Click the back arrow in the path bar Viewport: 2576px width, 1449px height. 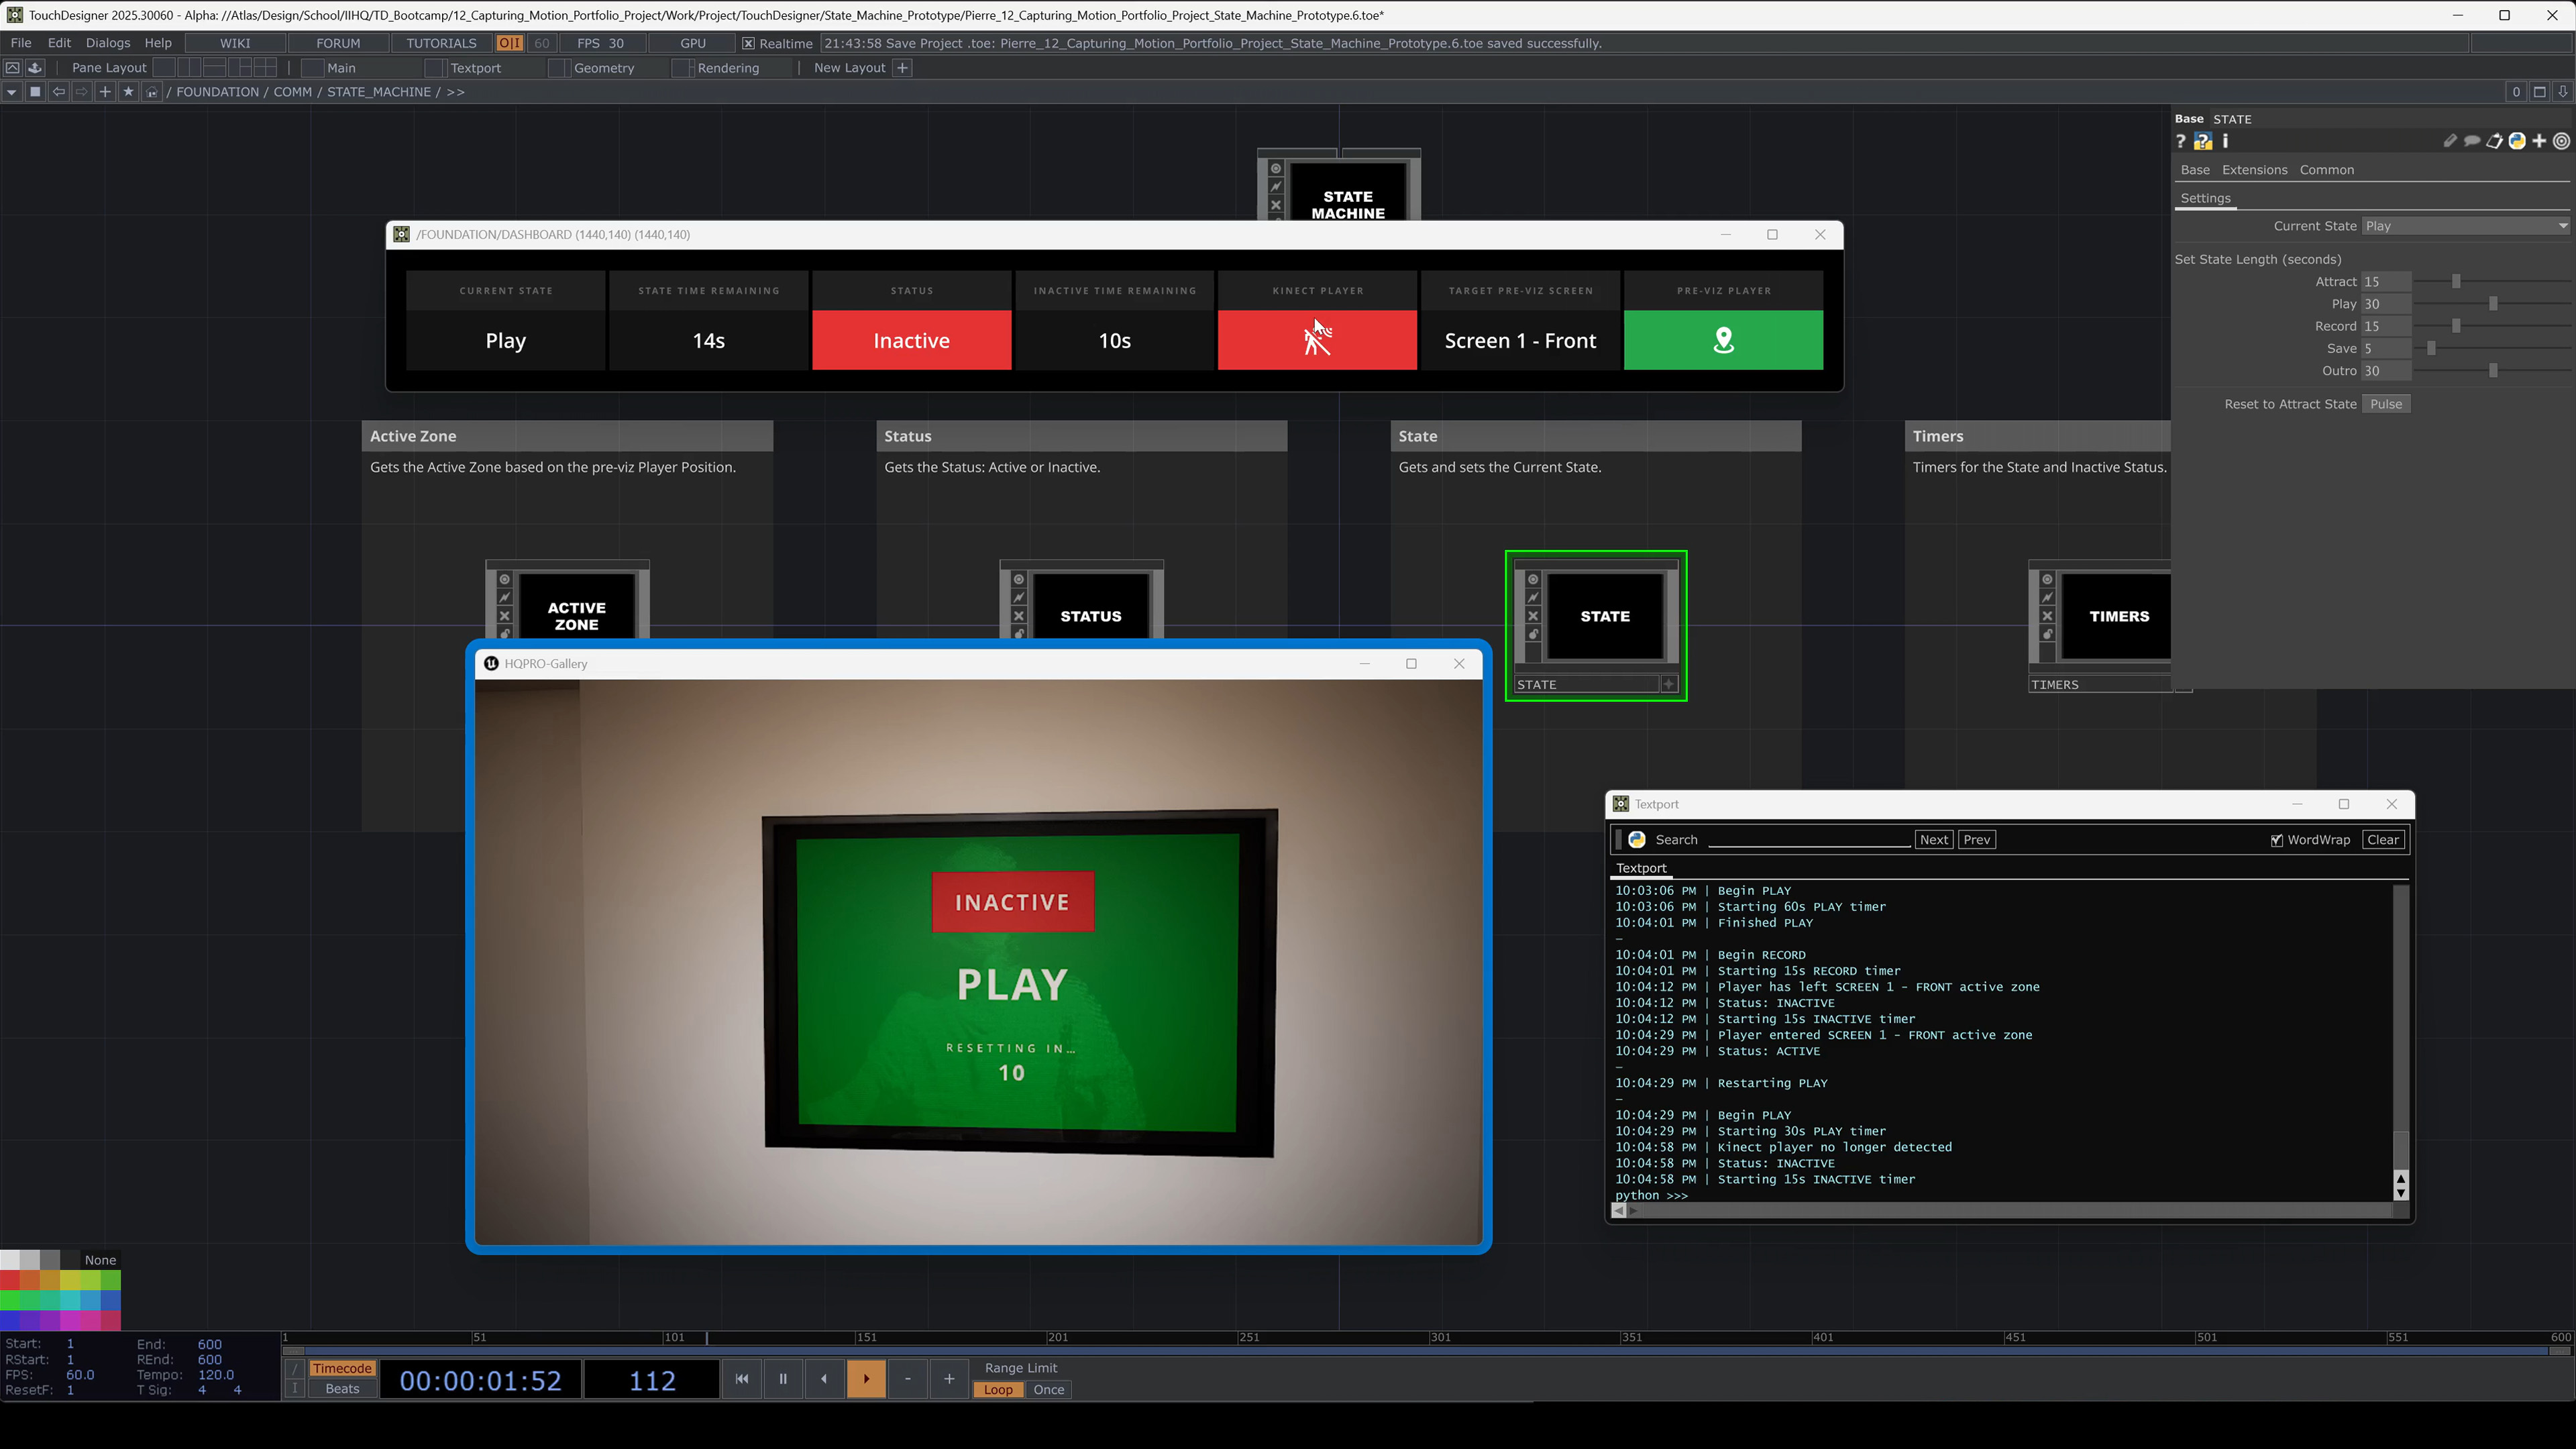pos(58,91)
